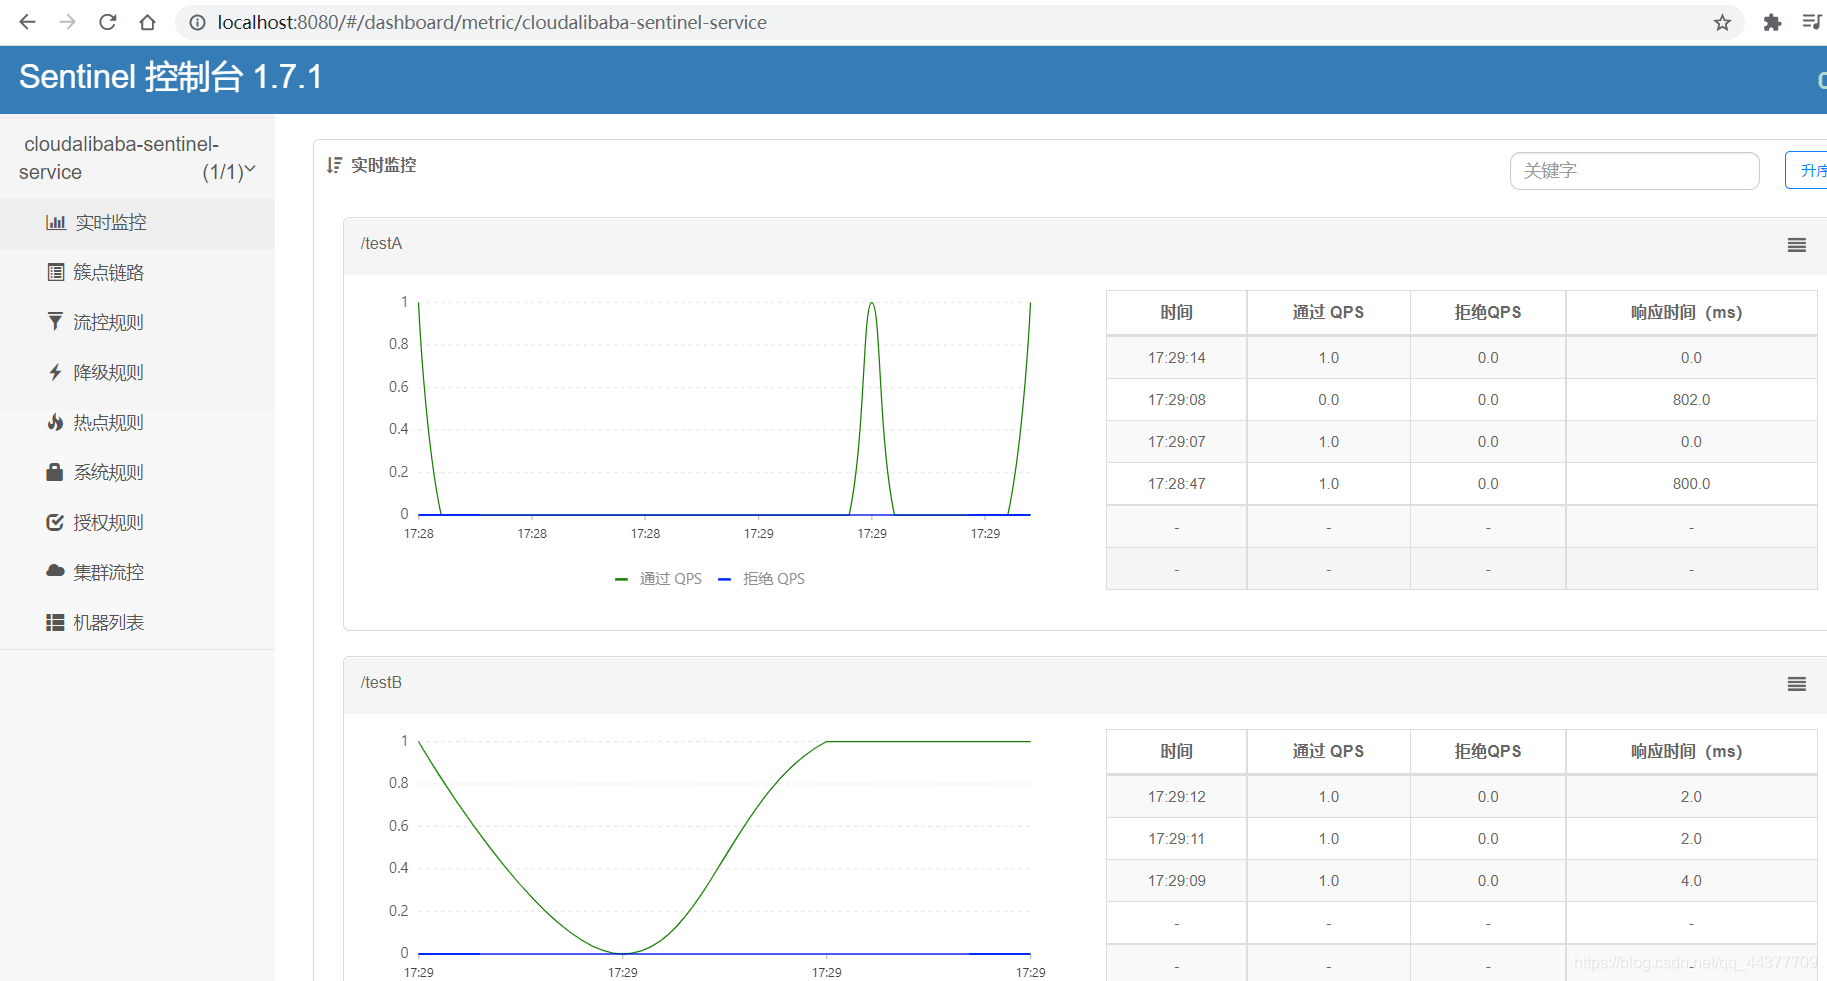Open 降级规则 menu item

[x=137, y=372]
